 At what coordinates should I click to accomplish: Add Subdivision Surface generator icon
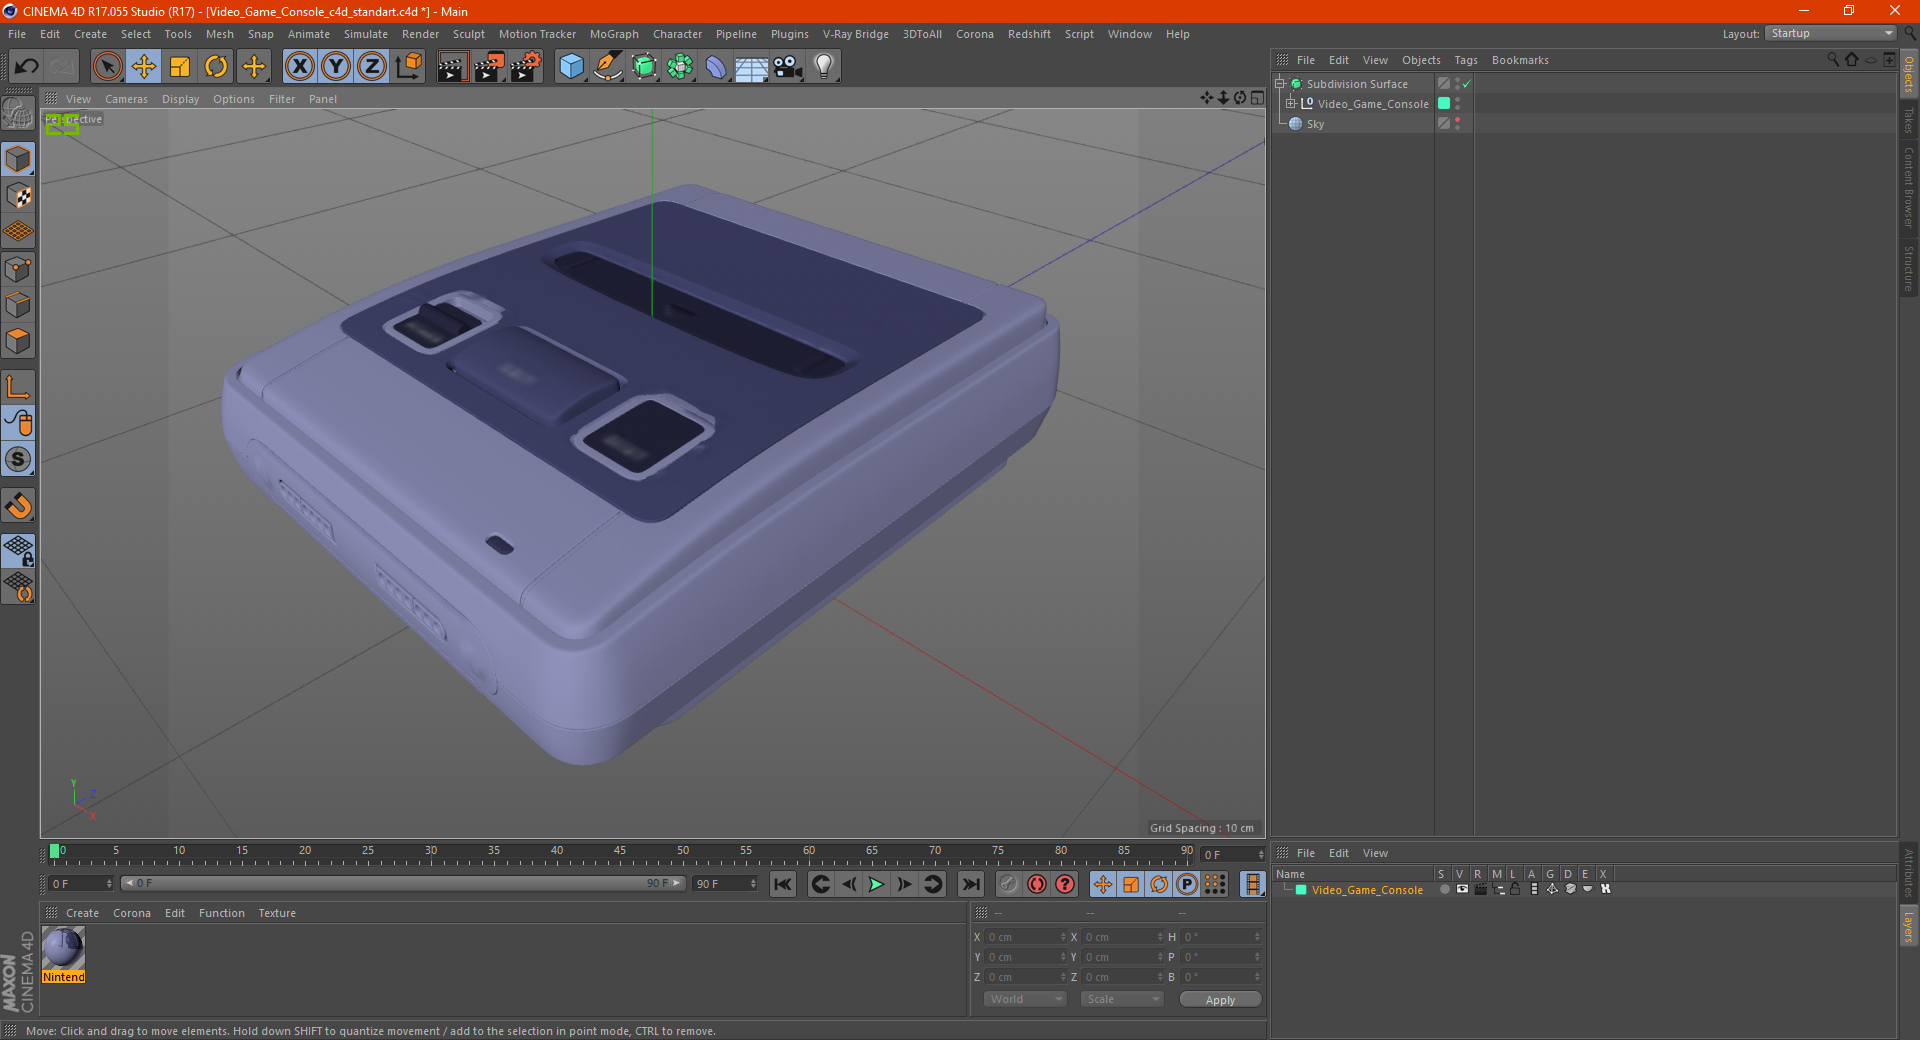[644, 67]
